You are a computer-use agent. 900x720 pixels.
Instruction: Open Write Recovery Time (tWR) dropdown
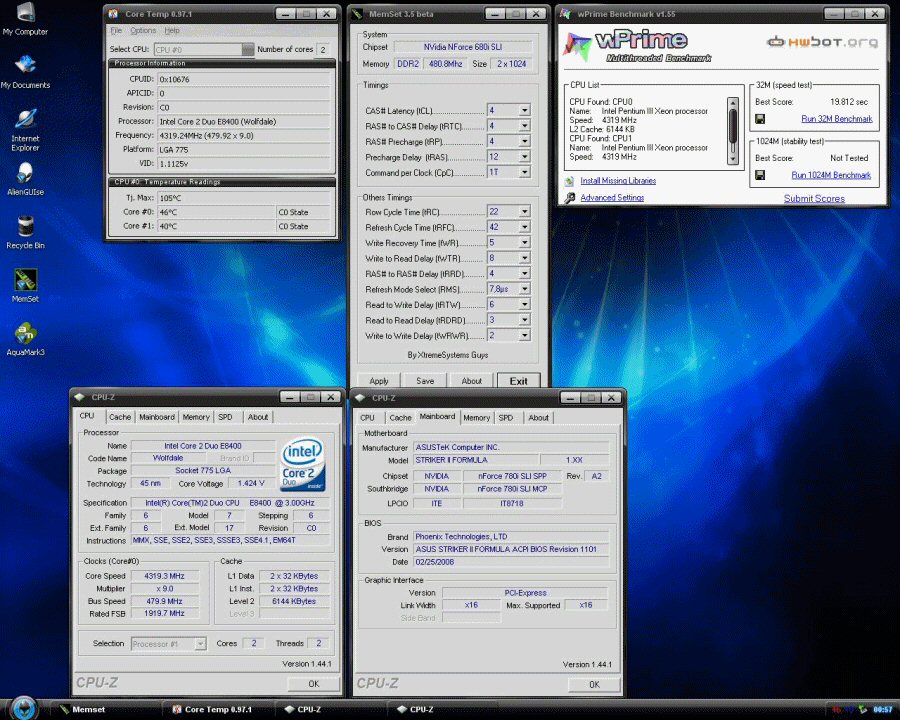(x=525, y=243)
